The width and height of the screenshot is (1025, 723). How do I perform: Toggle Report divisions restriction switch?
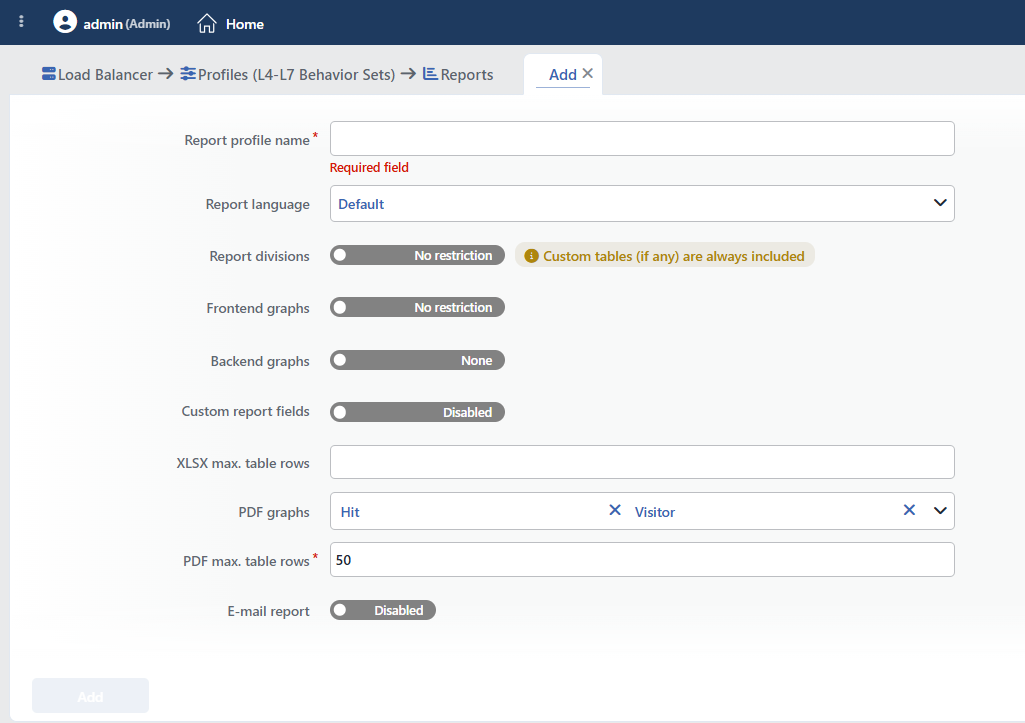coord(417,255)
